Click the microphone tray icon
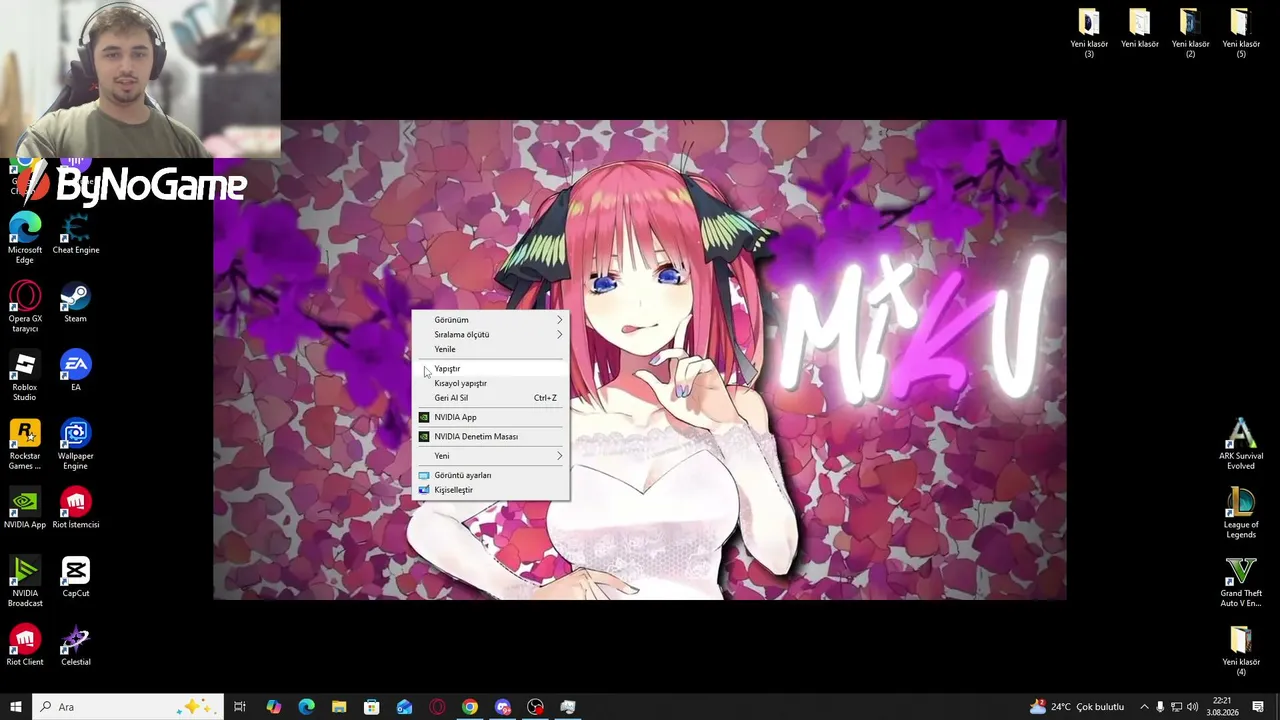1280x720 pixels. pos(1160,707)
